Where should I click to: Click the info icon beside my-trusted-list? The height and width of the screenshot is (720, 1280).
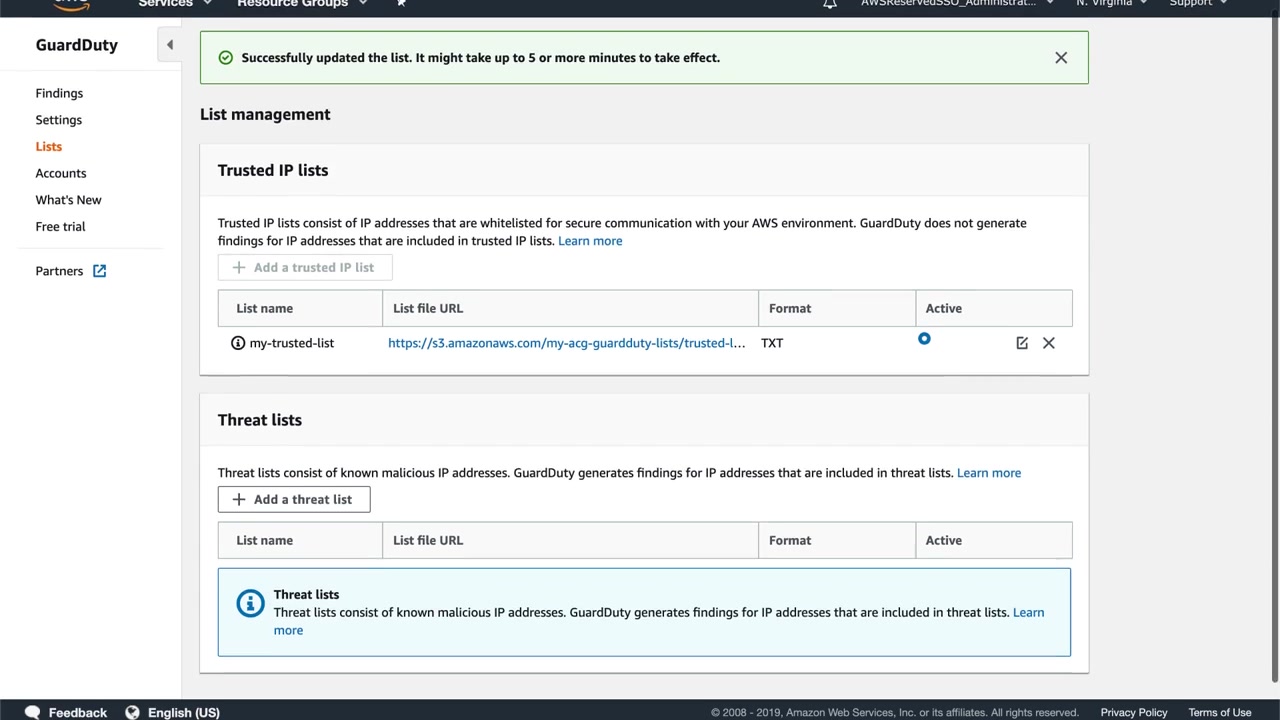(238, 343)
